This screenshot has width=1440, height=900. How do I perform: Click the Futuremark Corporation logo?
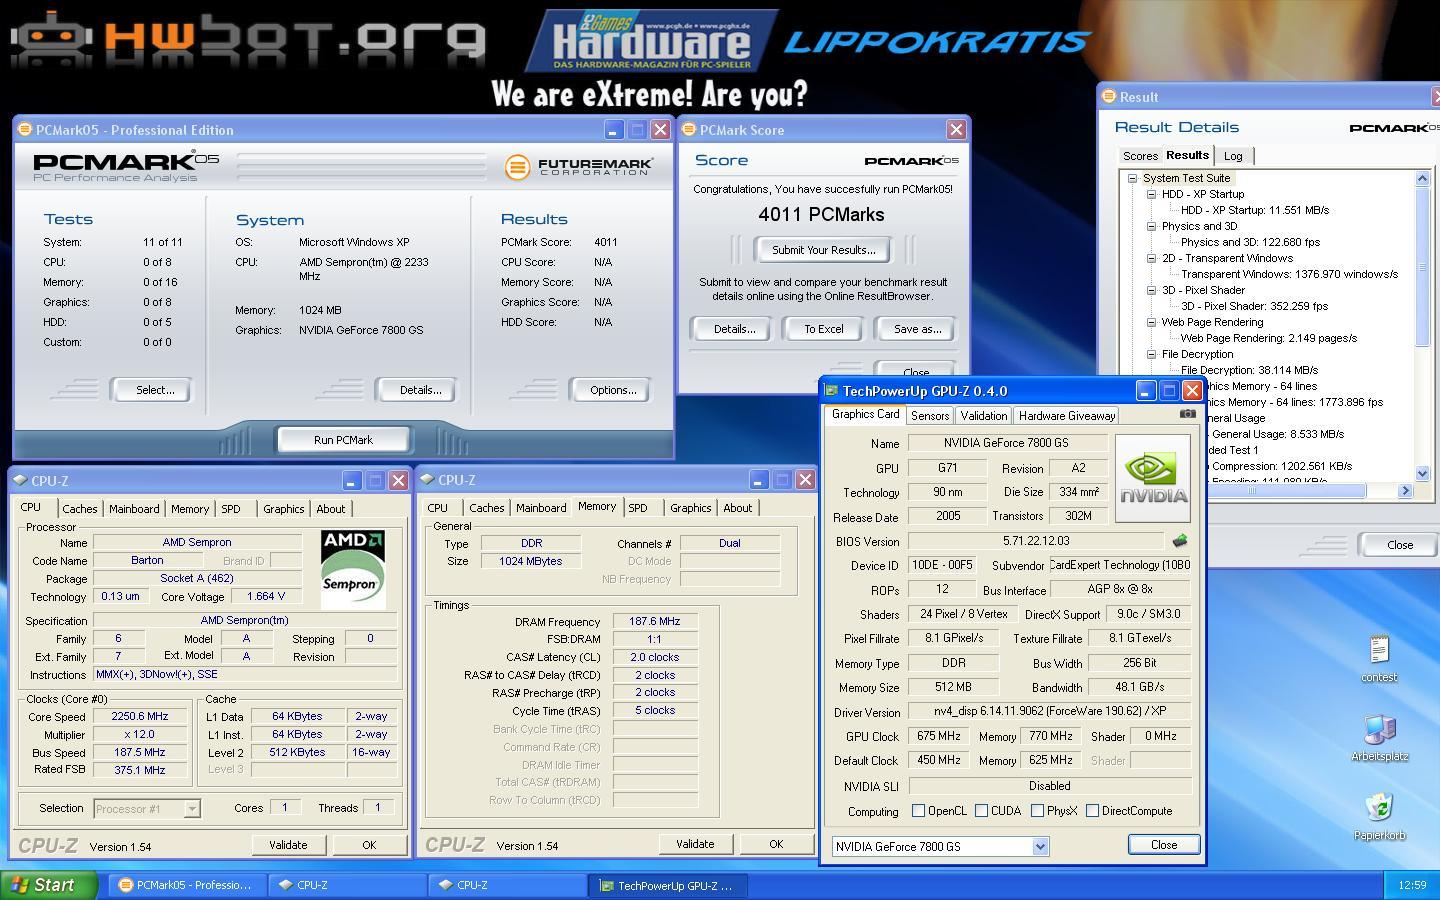click(x=579, y=167)
